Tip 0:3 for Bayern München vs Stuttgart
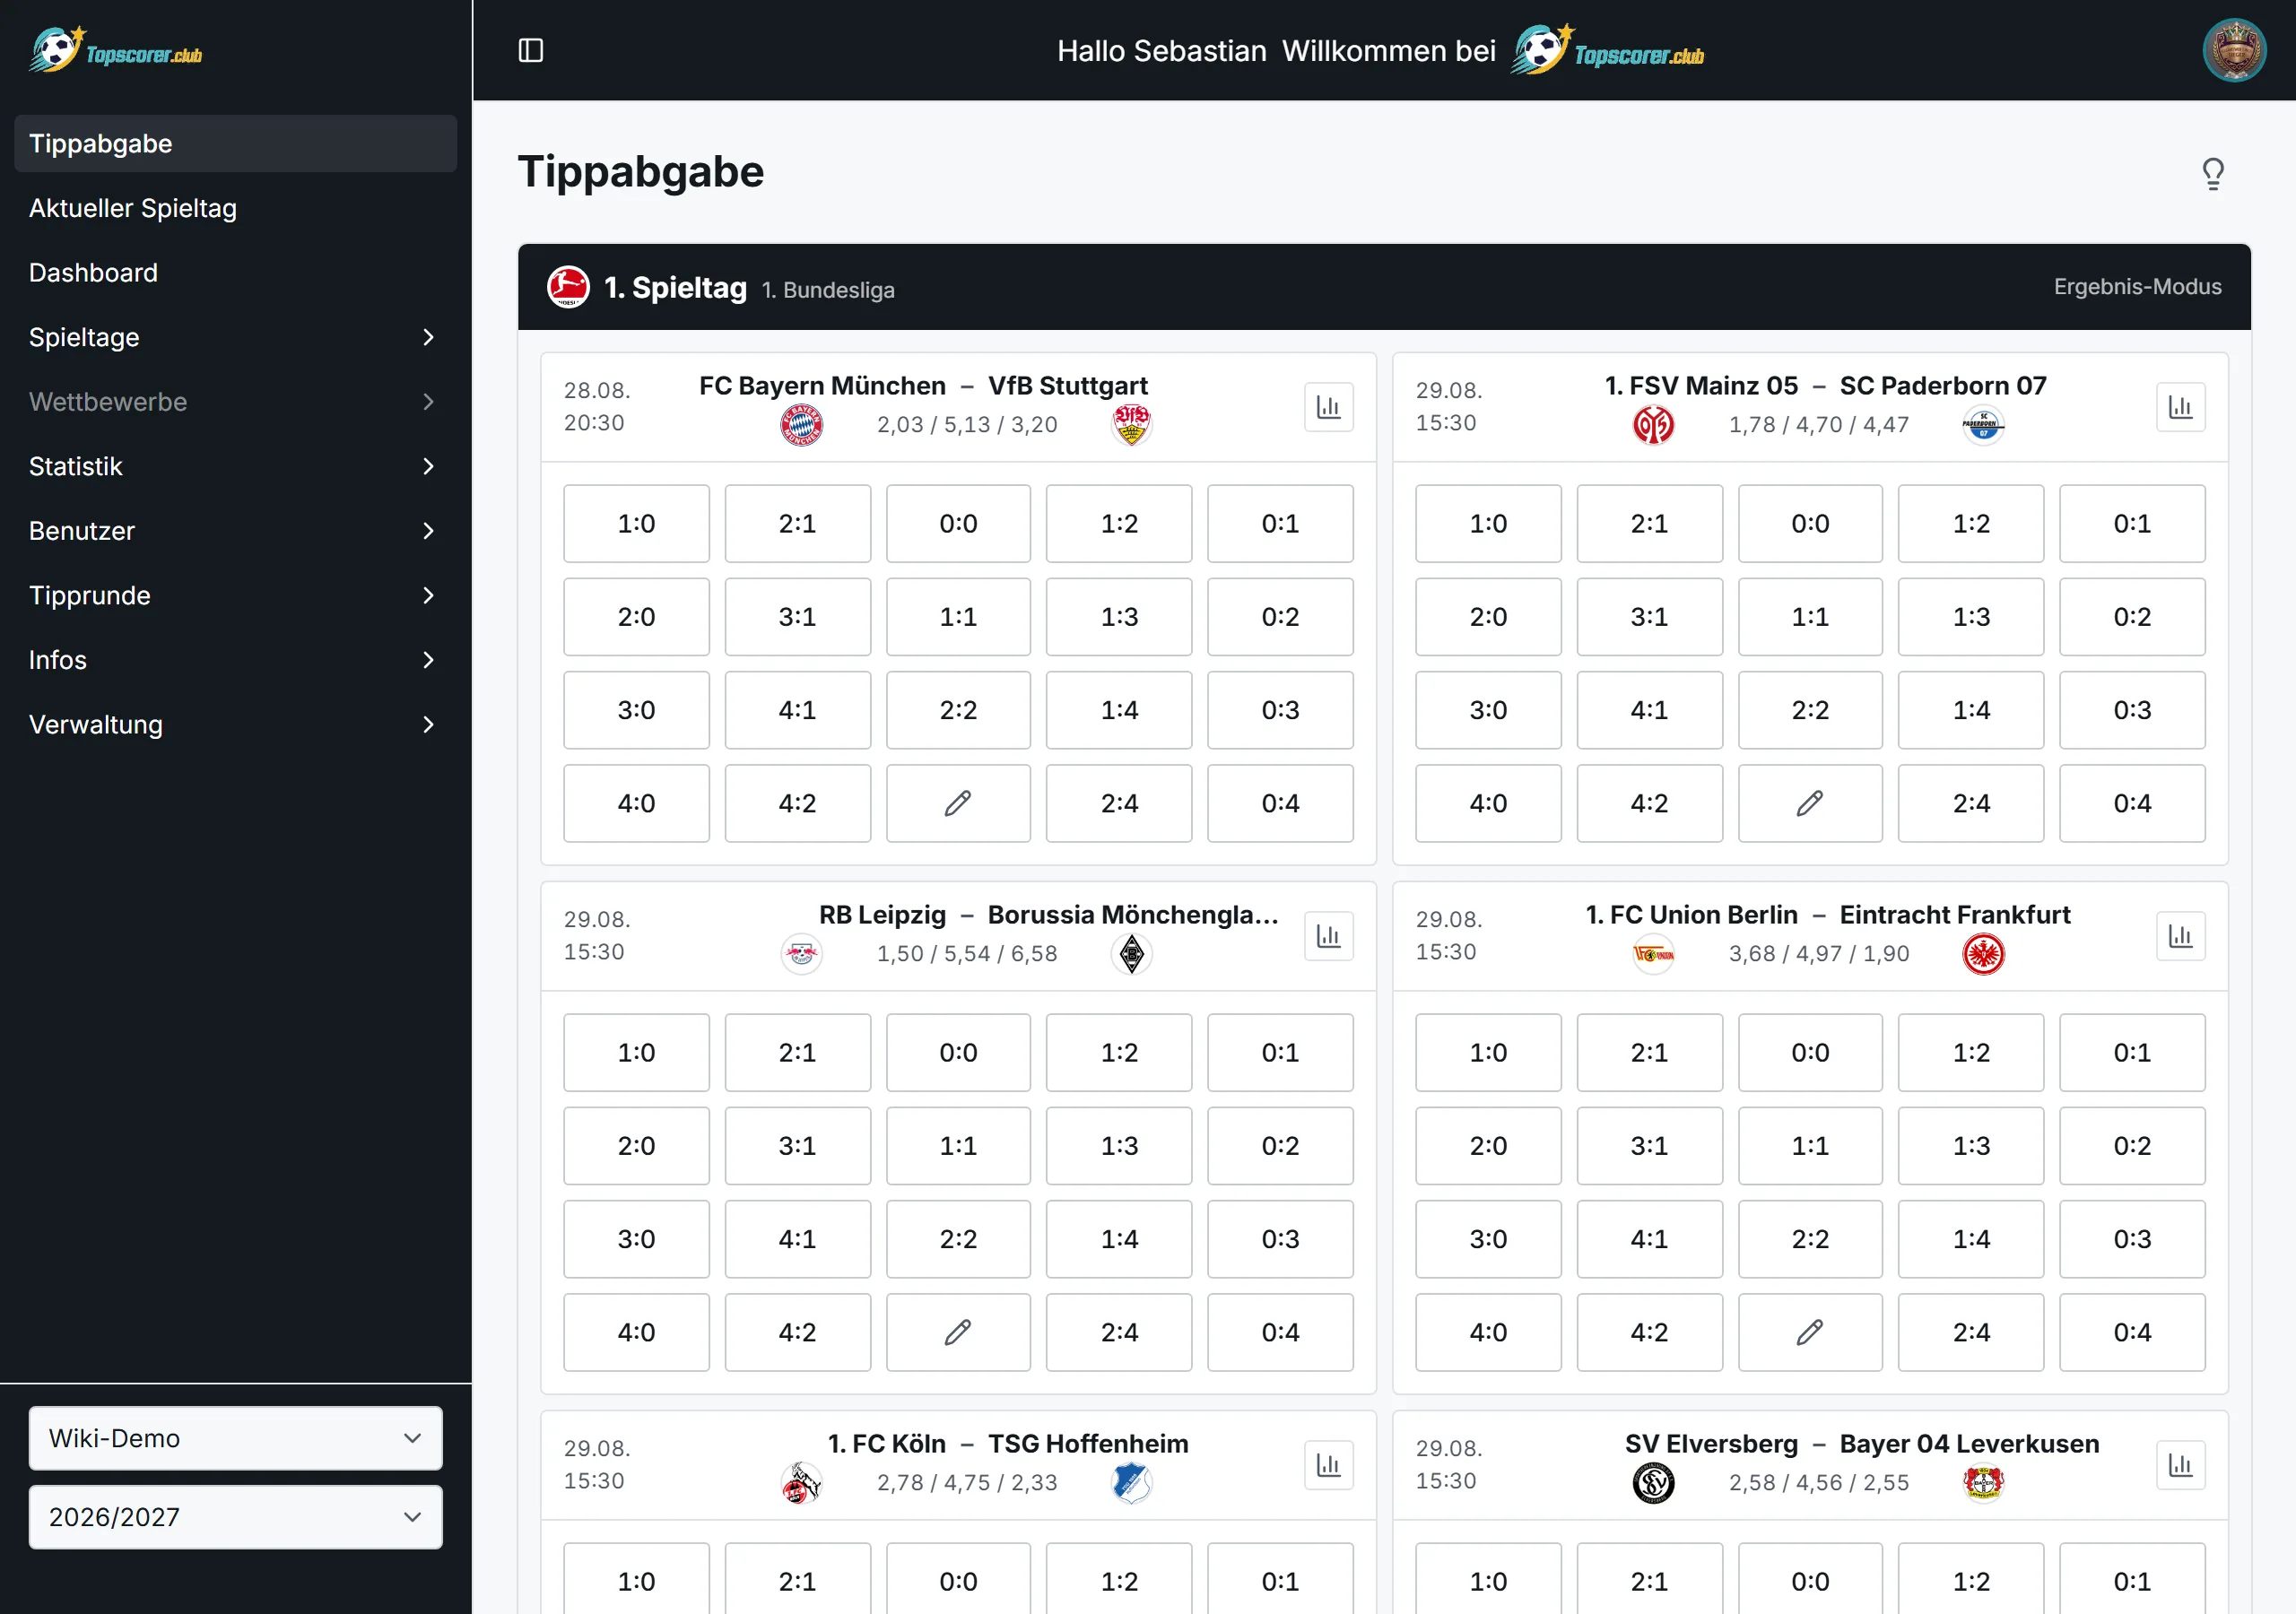This screenshot has height=1614, width=2296. coord(1280,710)
